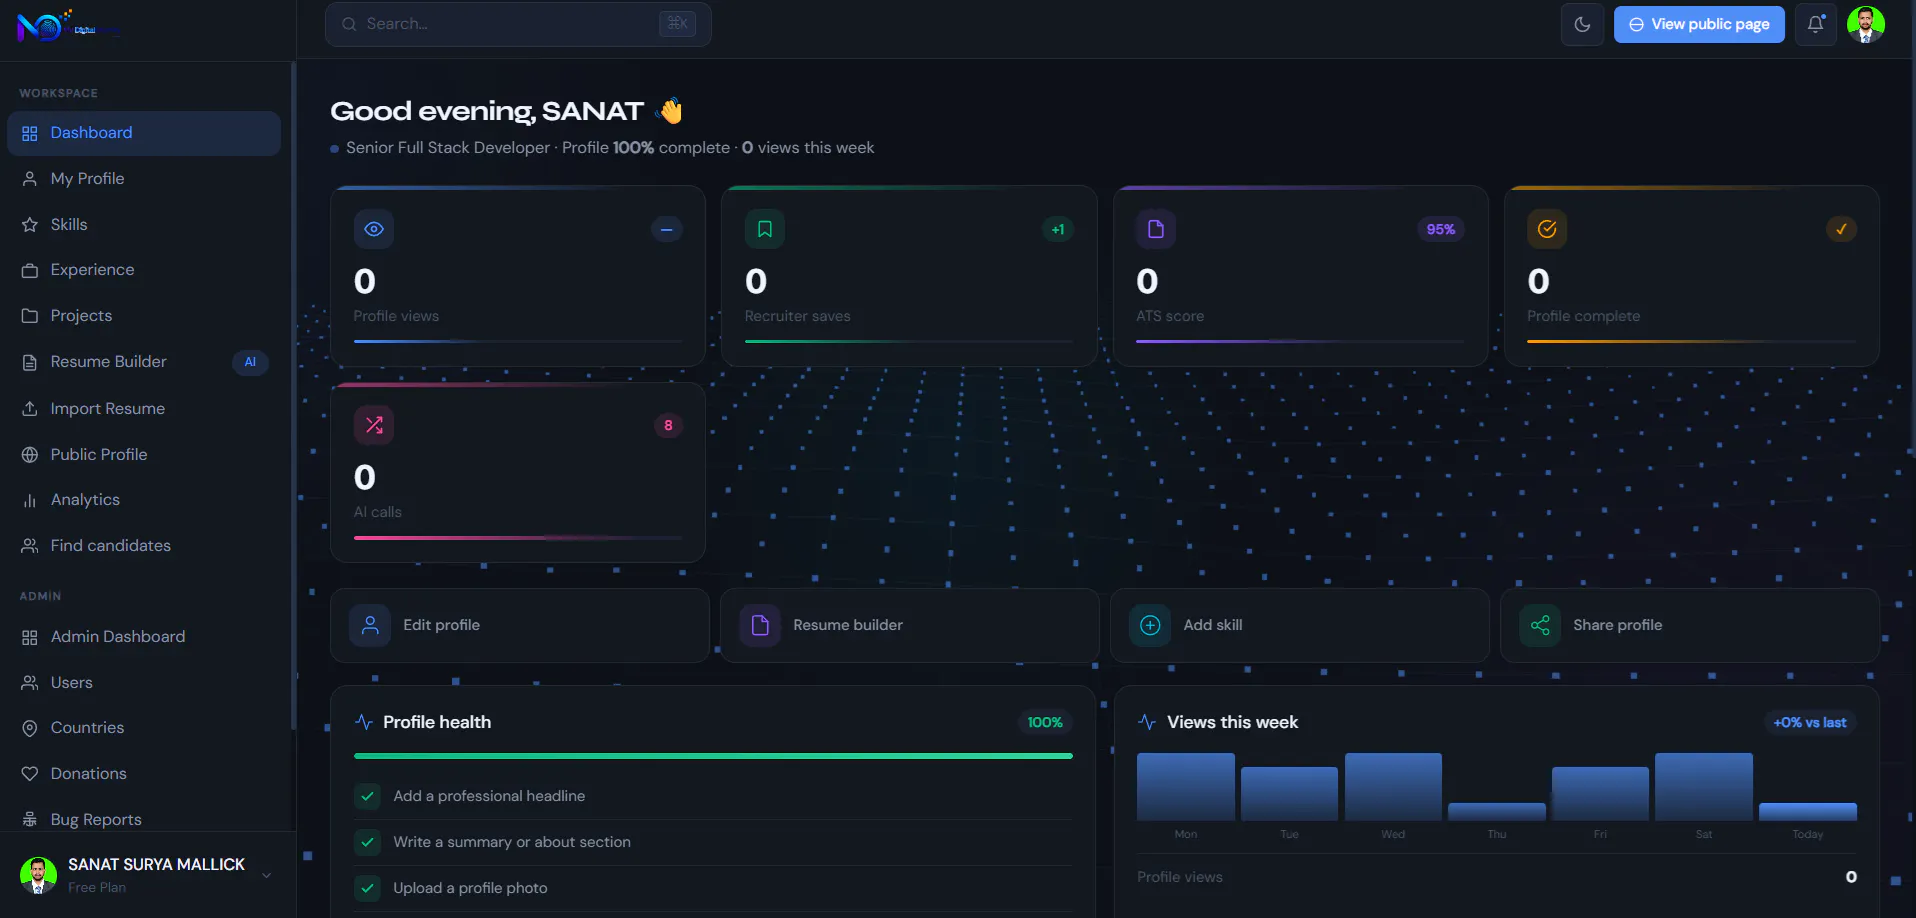
Task: Click SANAT SURYA MALLICK account name
Action: [156, 864]
